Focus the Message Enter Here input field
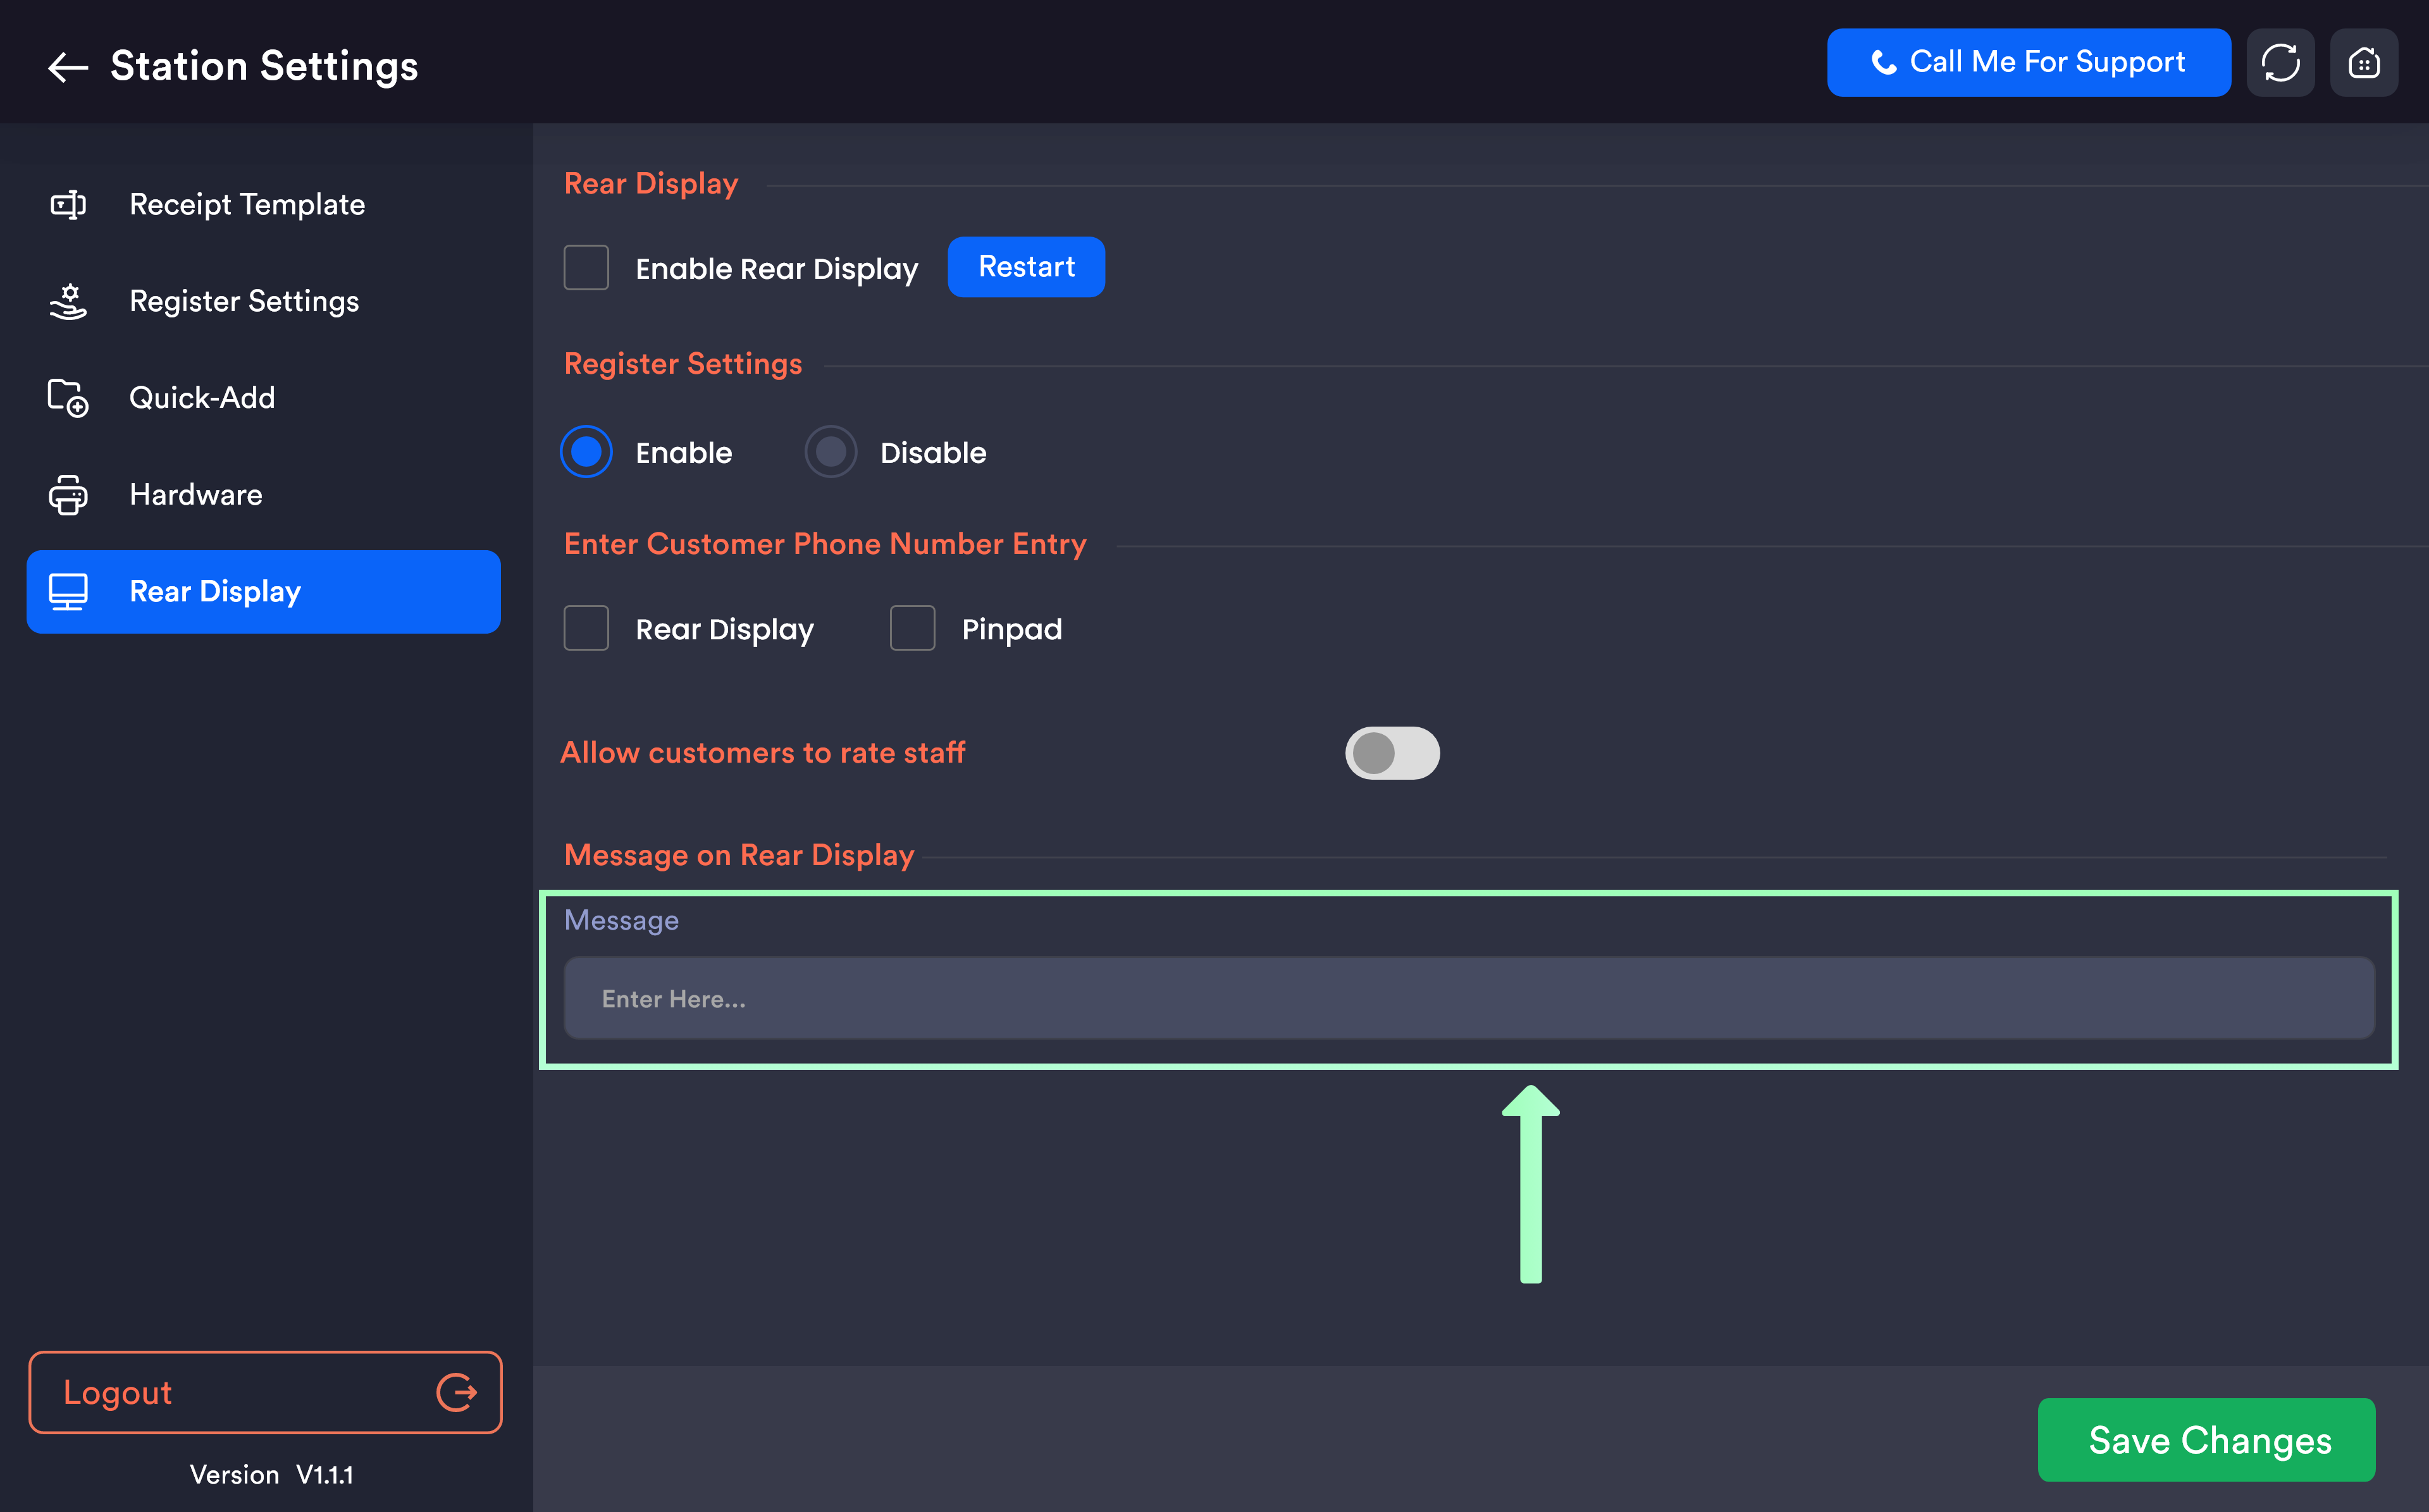This screenshot has height=1512, width=2429. pyautogui.click(x=1468, y=998)
